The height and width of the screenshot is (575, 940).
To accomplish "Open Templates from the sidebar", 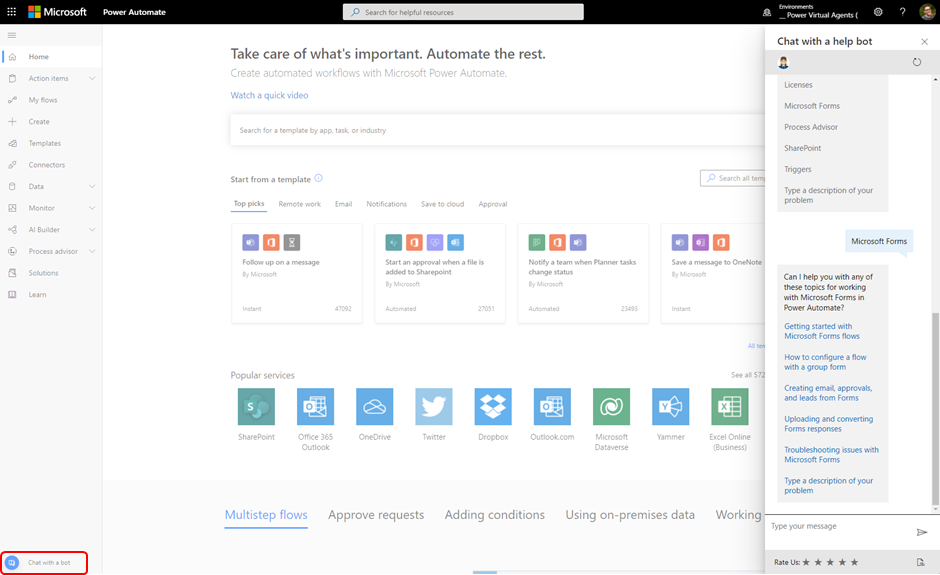I will click(x=45, y=143).
